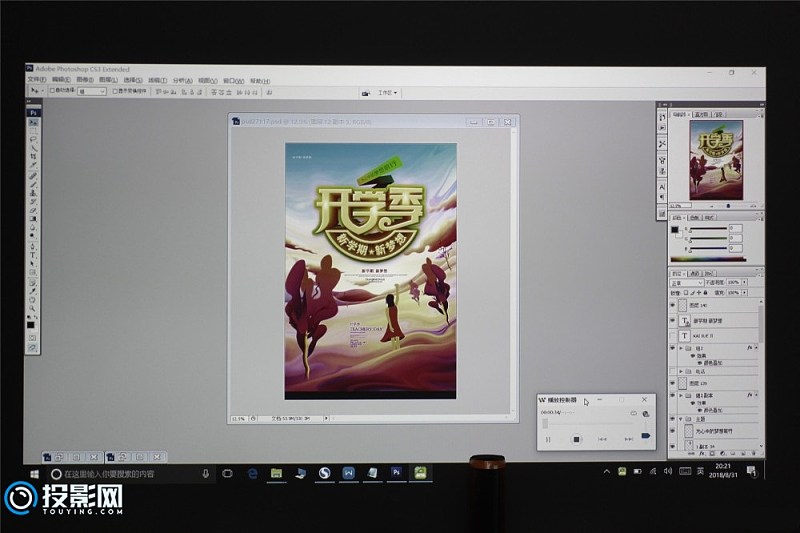Toggle the show transform controls checkbox
This screenshot has width=800, height=533.
point(111,91)
